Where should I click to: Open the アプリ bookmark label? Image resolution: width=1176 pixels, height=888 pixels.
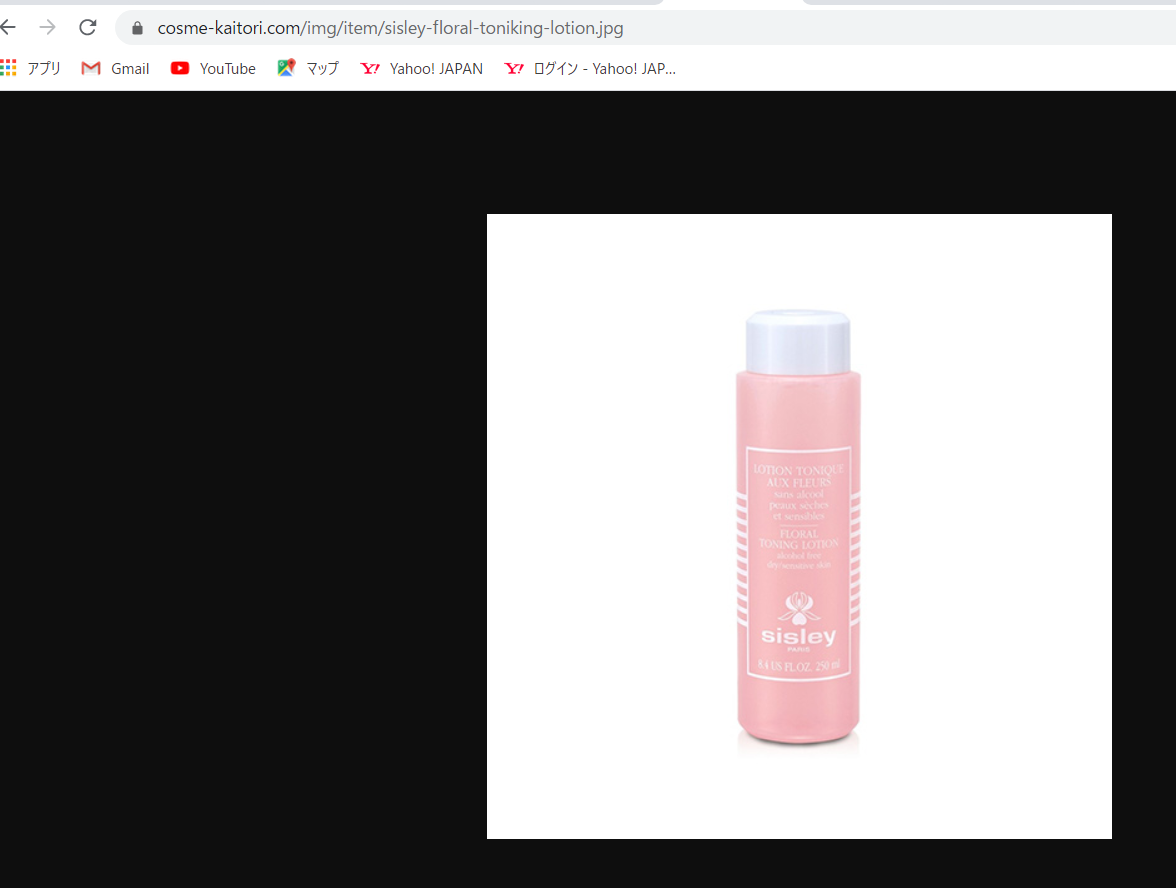tap(44, 68)
